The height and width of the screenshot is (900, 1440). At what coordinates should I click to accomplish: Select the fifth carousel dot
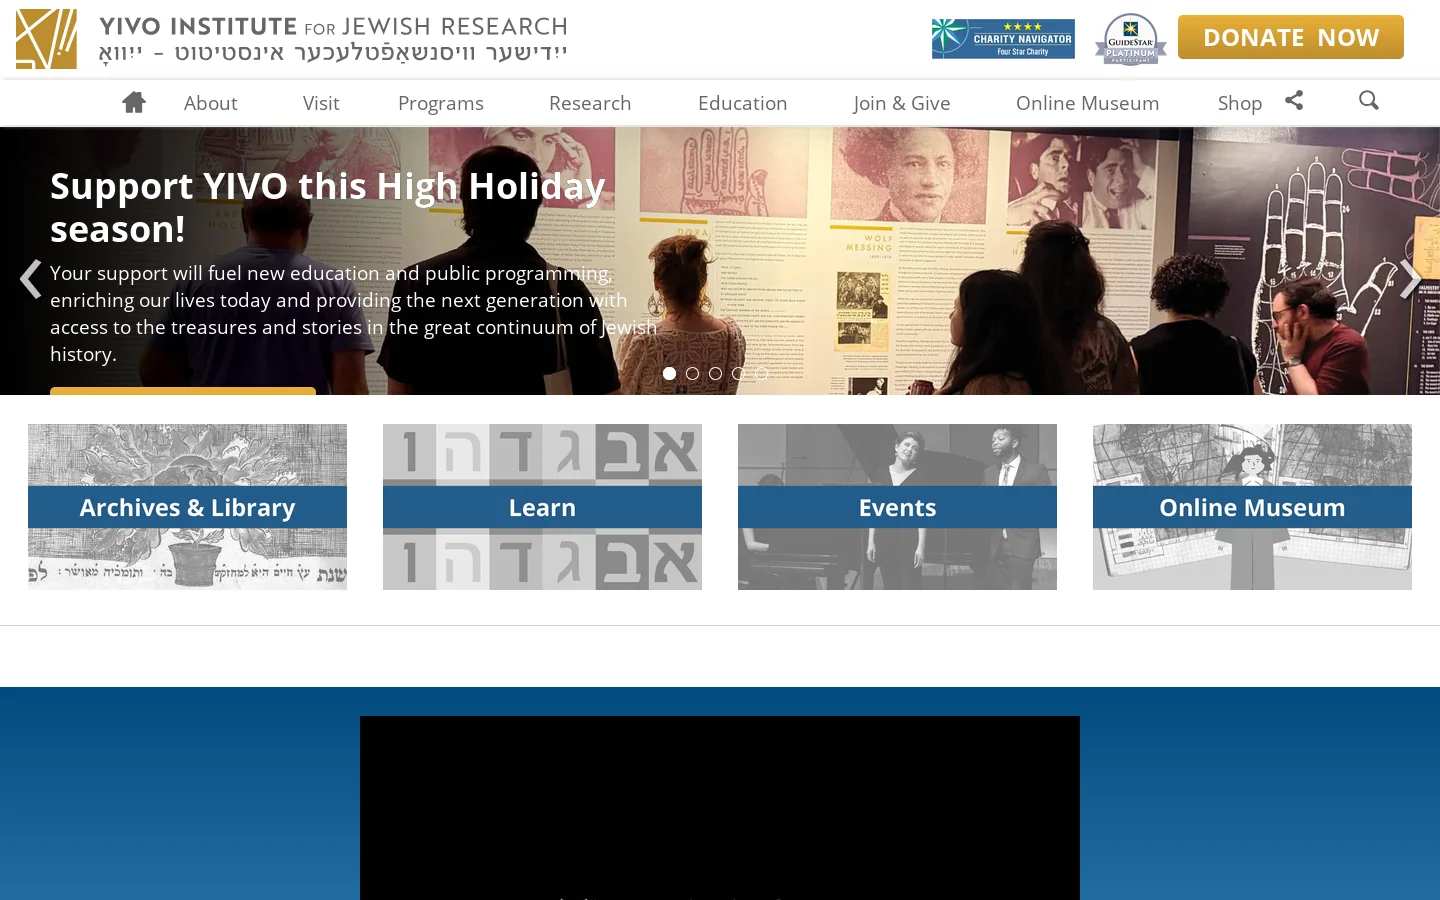click(761, 373)
